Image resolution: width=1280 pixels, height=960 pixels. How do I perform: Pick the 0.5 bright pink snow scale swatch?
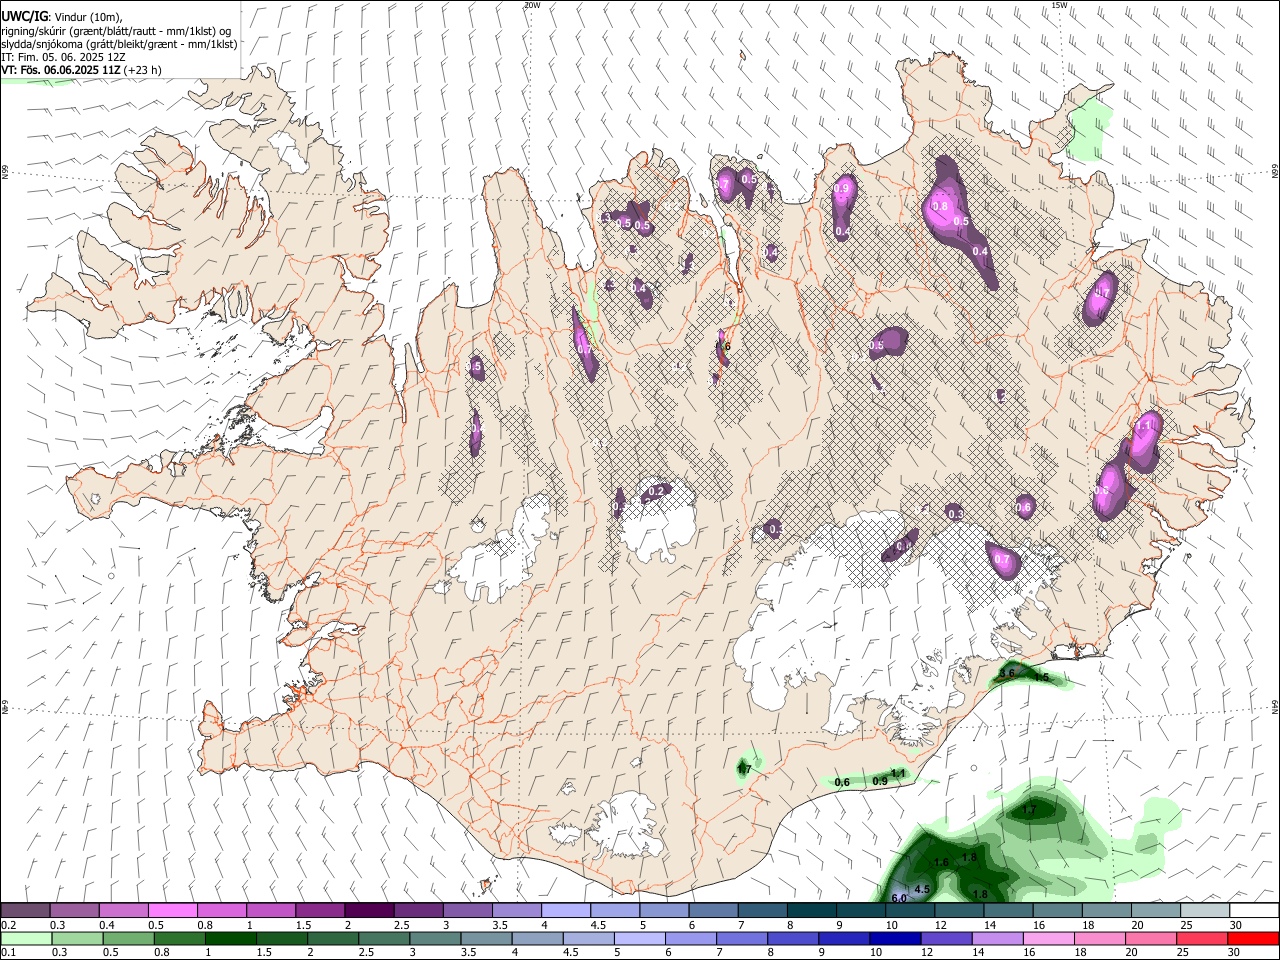point(172,911)
